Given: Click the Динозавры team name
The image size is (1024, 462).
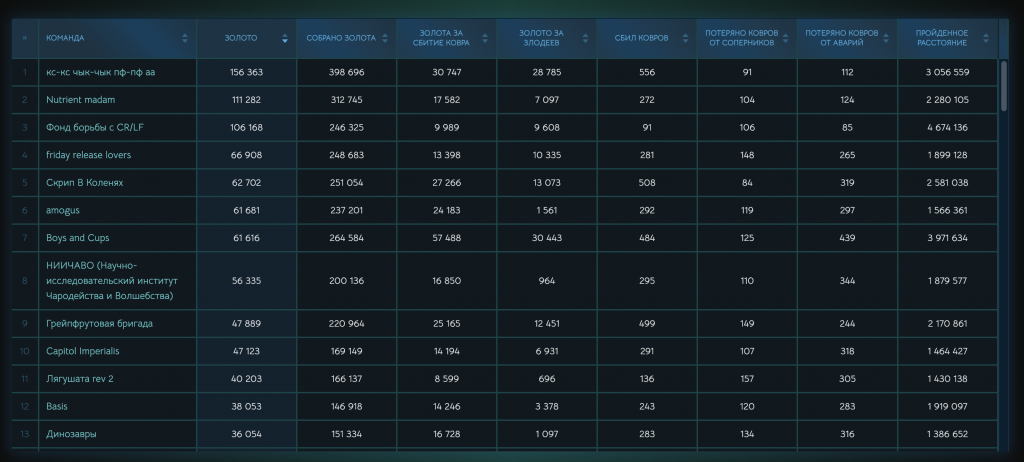Looking at the screenshot, I should click(72, 435).
